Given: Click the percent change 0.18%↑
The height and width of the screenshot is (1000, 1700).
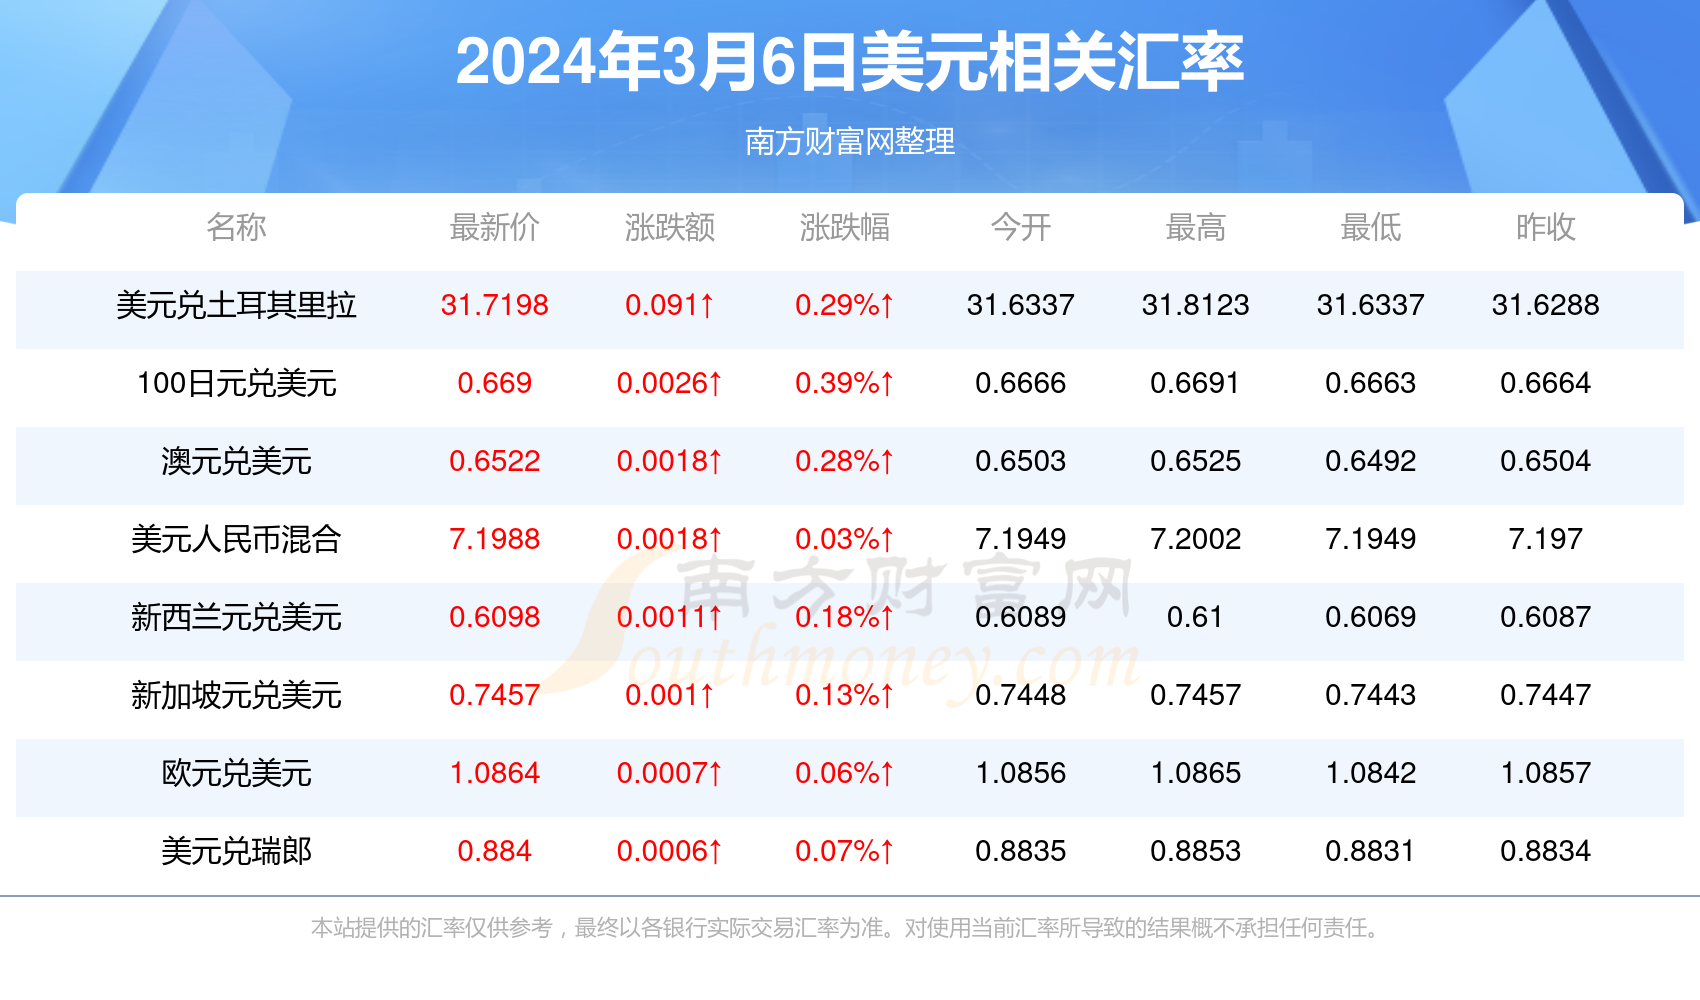Looking at the screenshot, I should (845, 617).
